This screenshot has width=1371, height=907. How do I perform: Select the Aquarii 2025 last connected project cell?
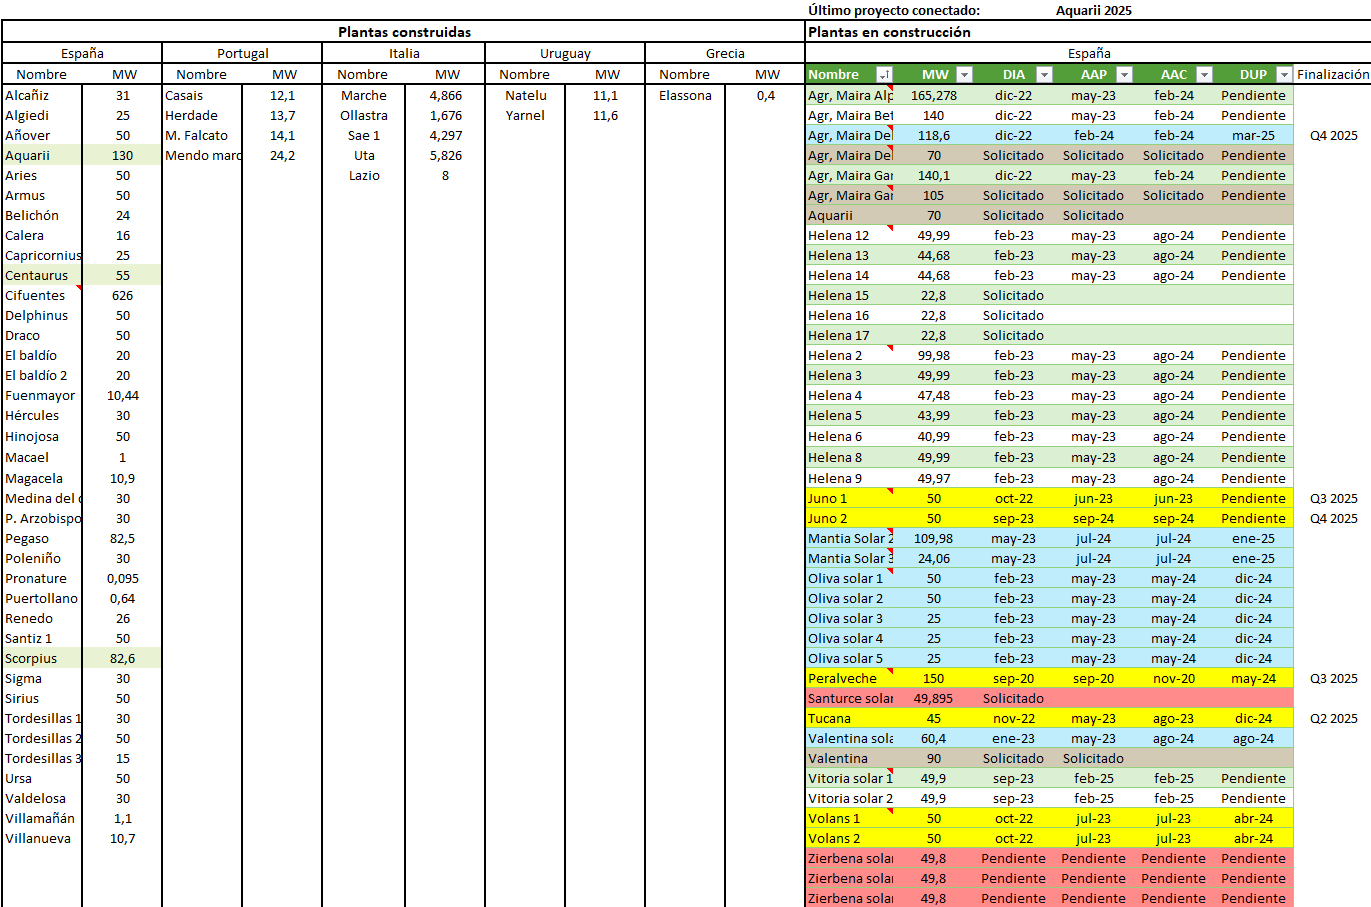click(x=1094, y=11)
